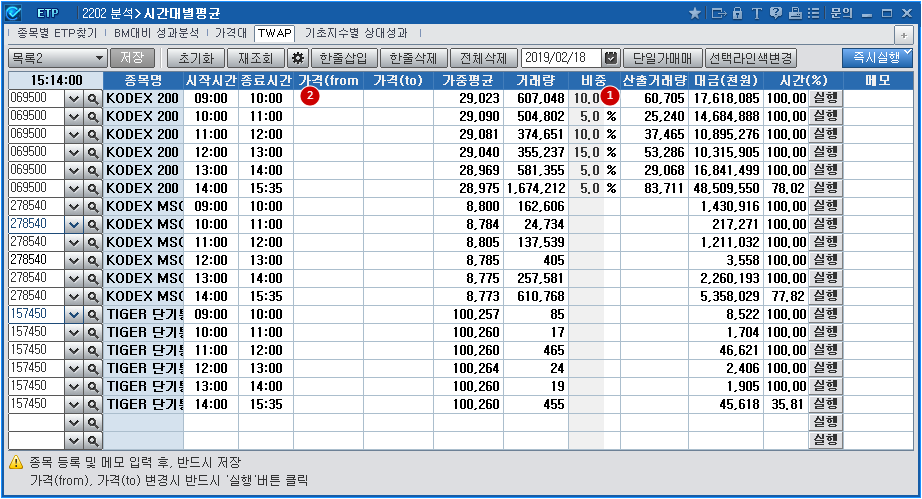Click the 초기화 reset button
The image size is (922, 499).
tap(195, 58)
